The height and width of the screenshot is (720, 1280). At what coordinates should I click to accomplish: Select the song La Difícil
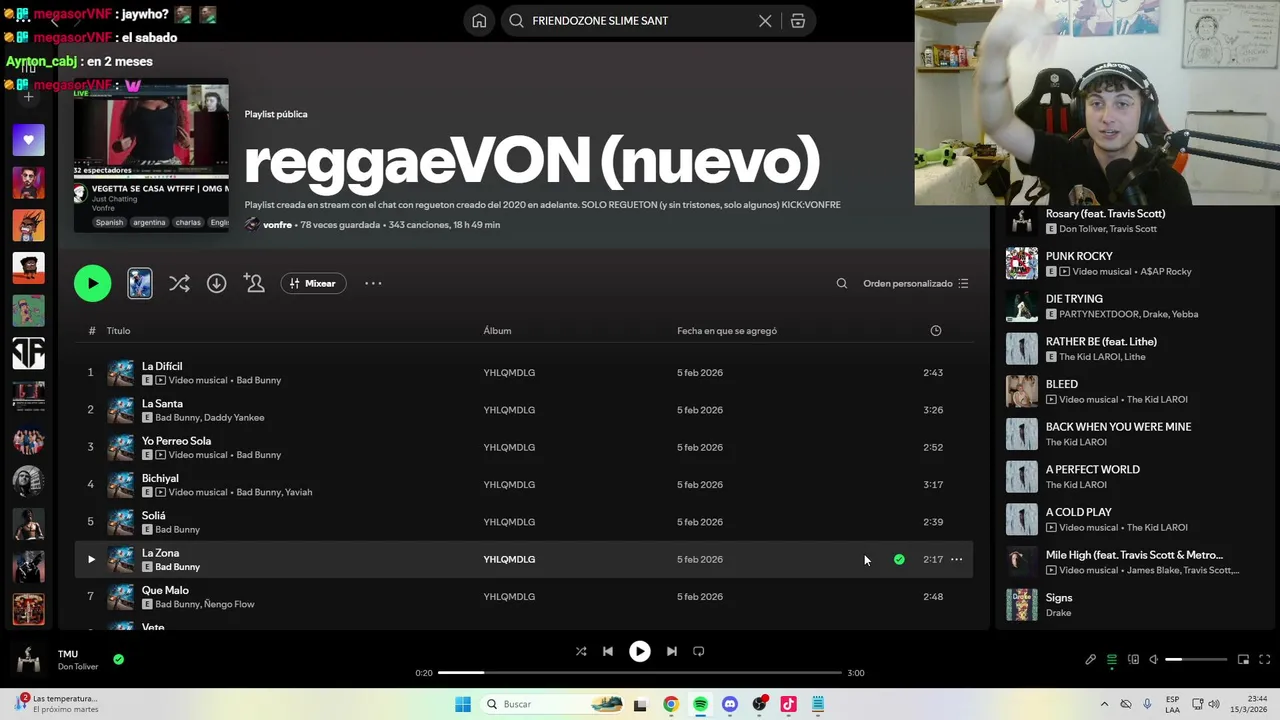coord(162,367)
